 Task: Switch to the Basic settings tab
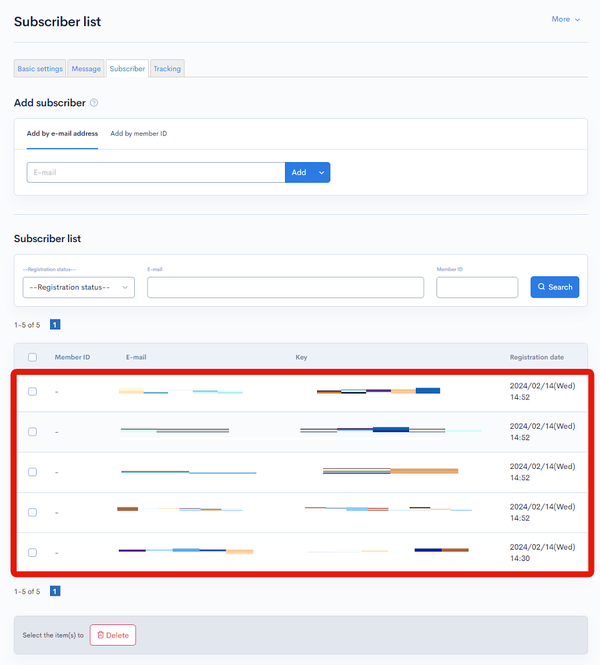40,68
